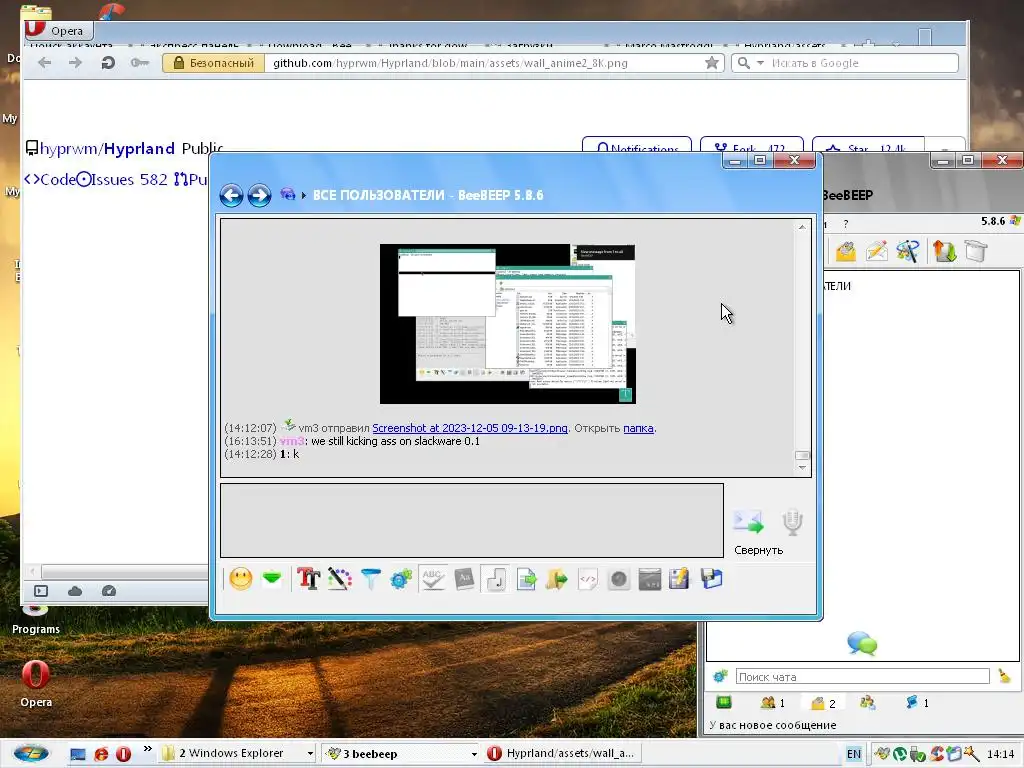This screenshot has height=768, width=1024.
Task: Open the chat font (Tt) settings
Action: 308,579
